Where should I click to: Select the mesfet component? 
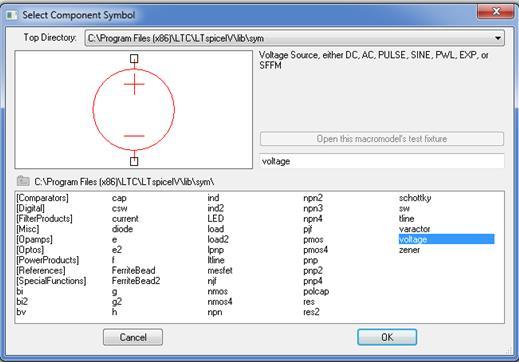tap(220, 270)
